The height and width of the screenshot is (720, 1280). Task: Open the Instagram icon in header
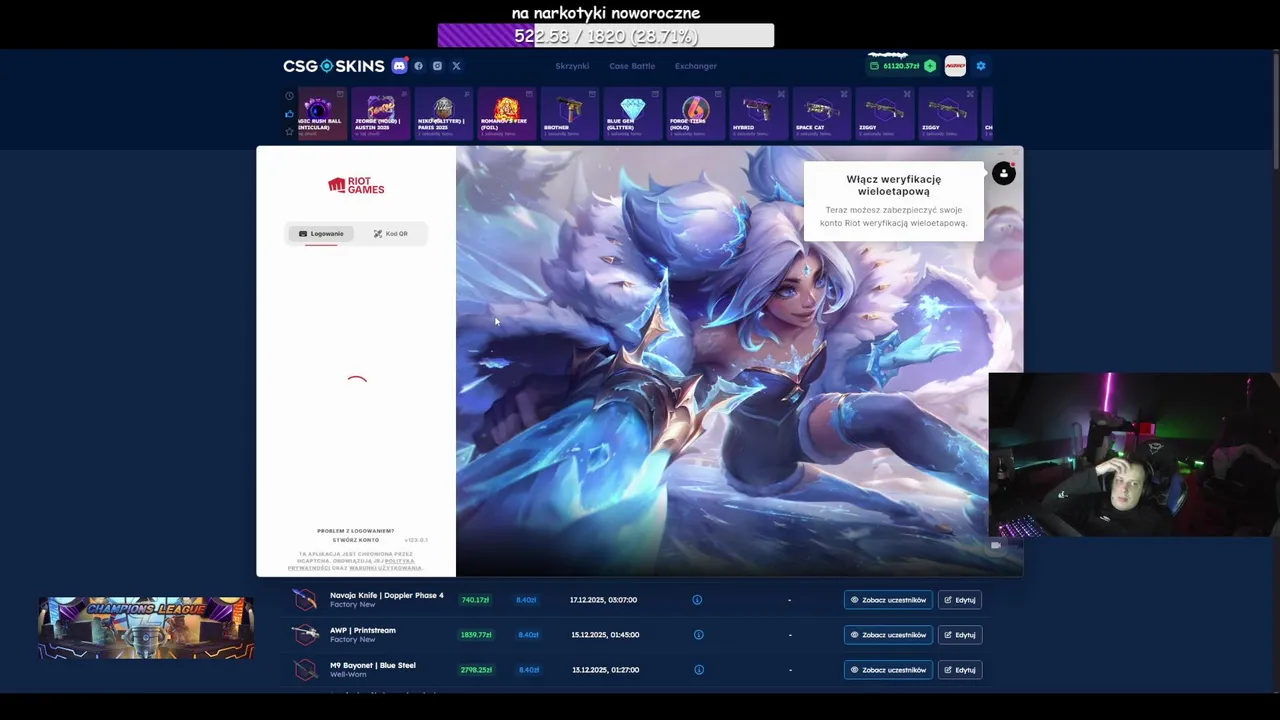[437, 66]
